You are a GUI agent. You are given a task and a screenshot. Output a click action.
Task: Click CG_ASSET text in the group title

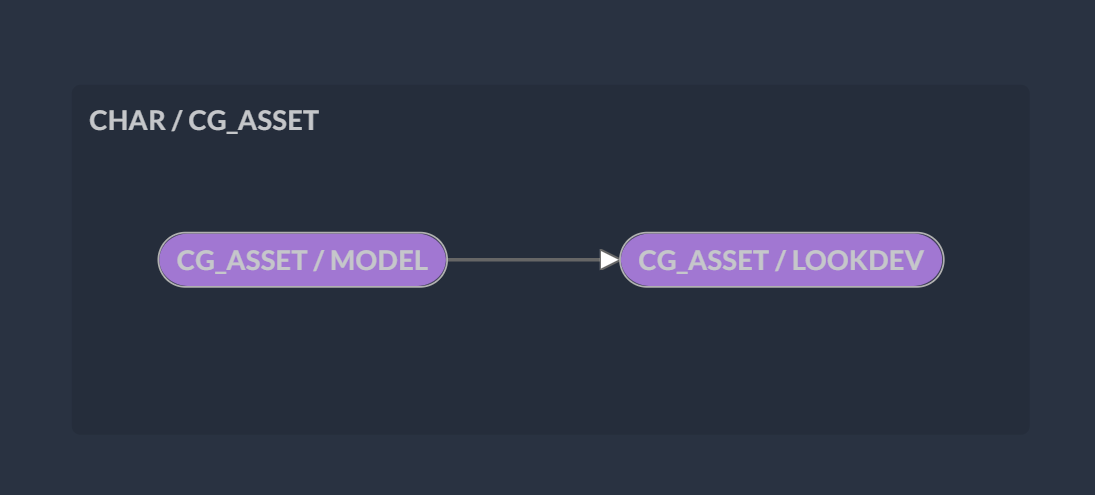tap(253, 121)
